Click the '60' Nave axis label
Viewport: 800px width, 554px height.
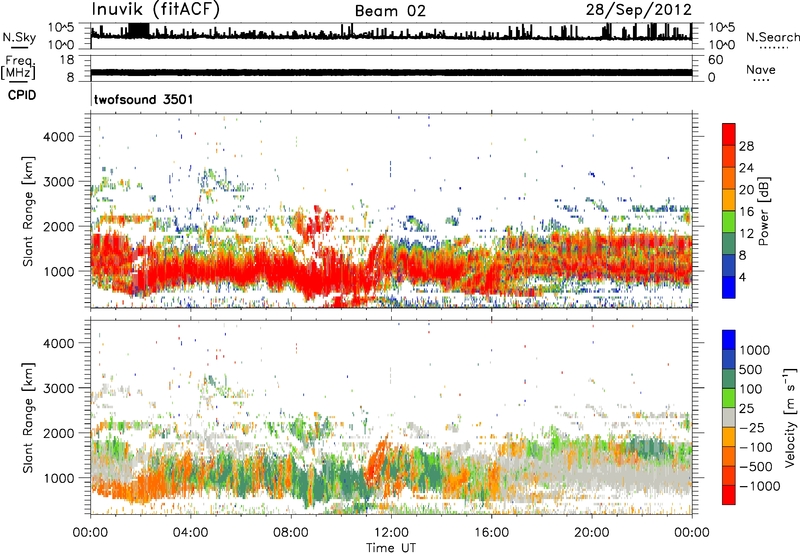click(x=716, y=60)
